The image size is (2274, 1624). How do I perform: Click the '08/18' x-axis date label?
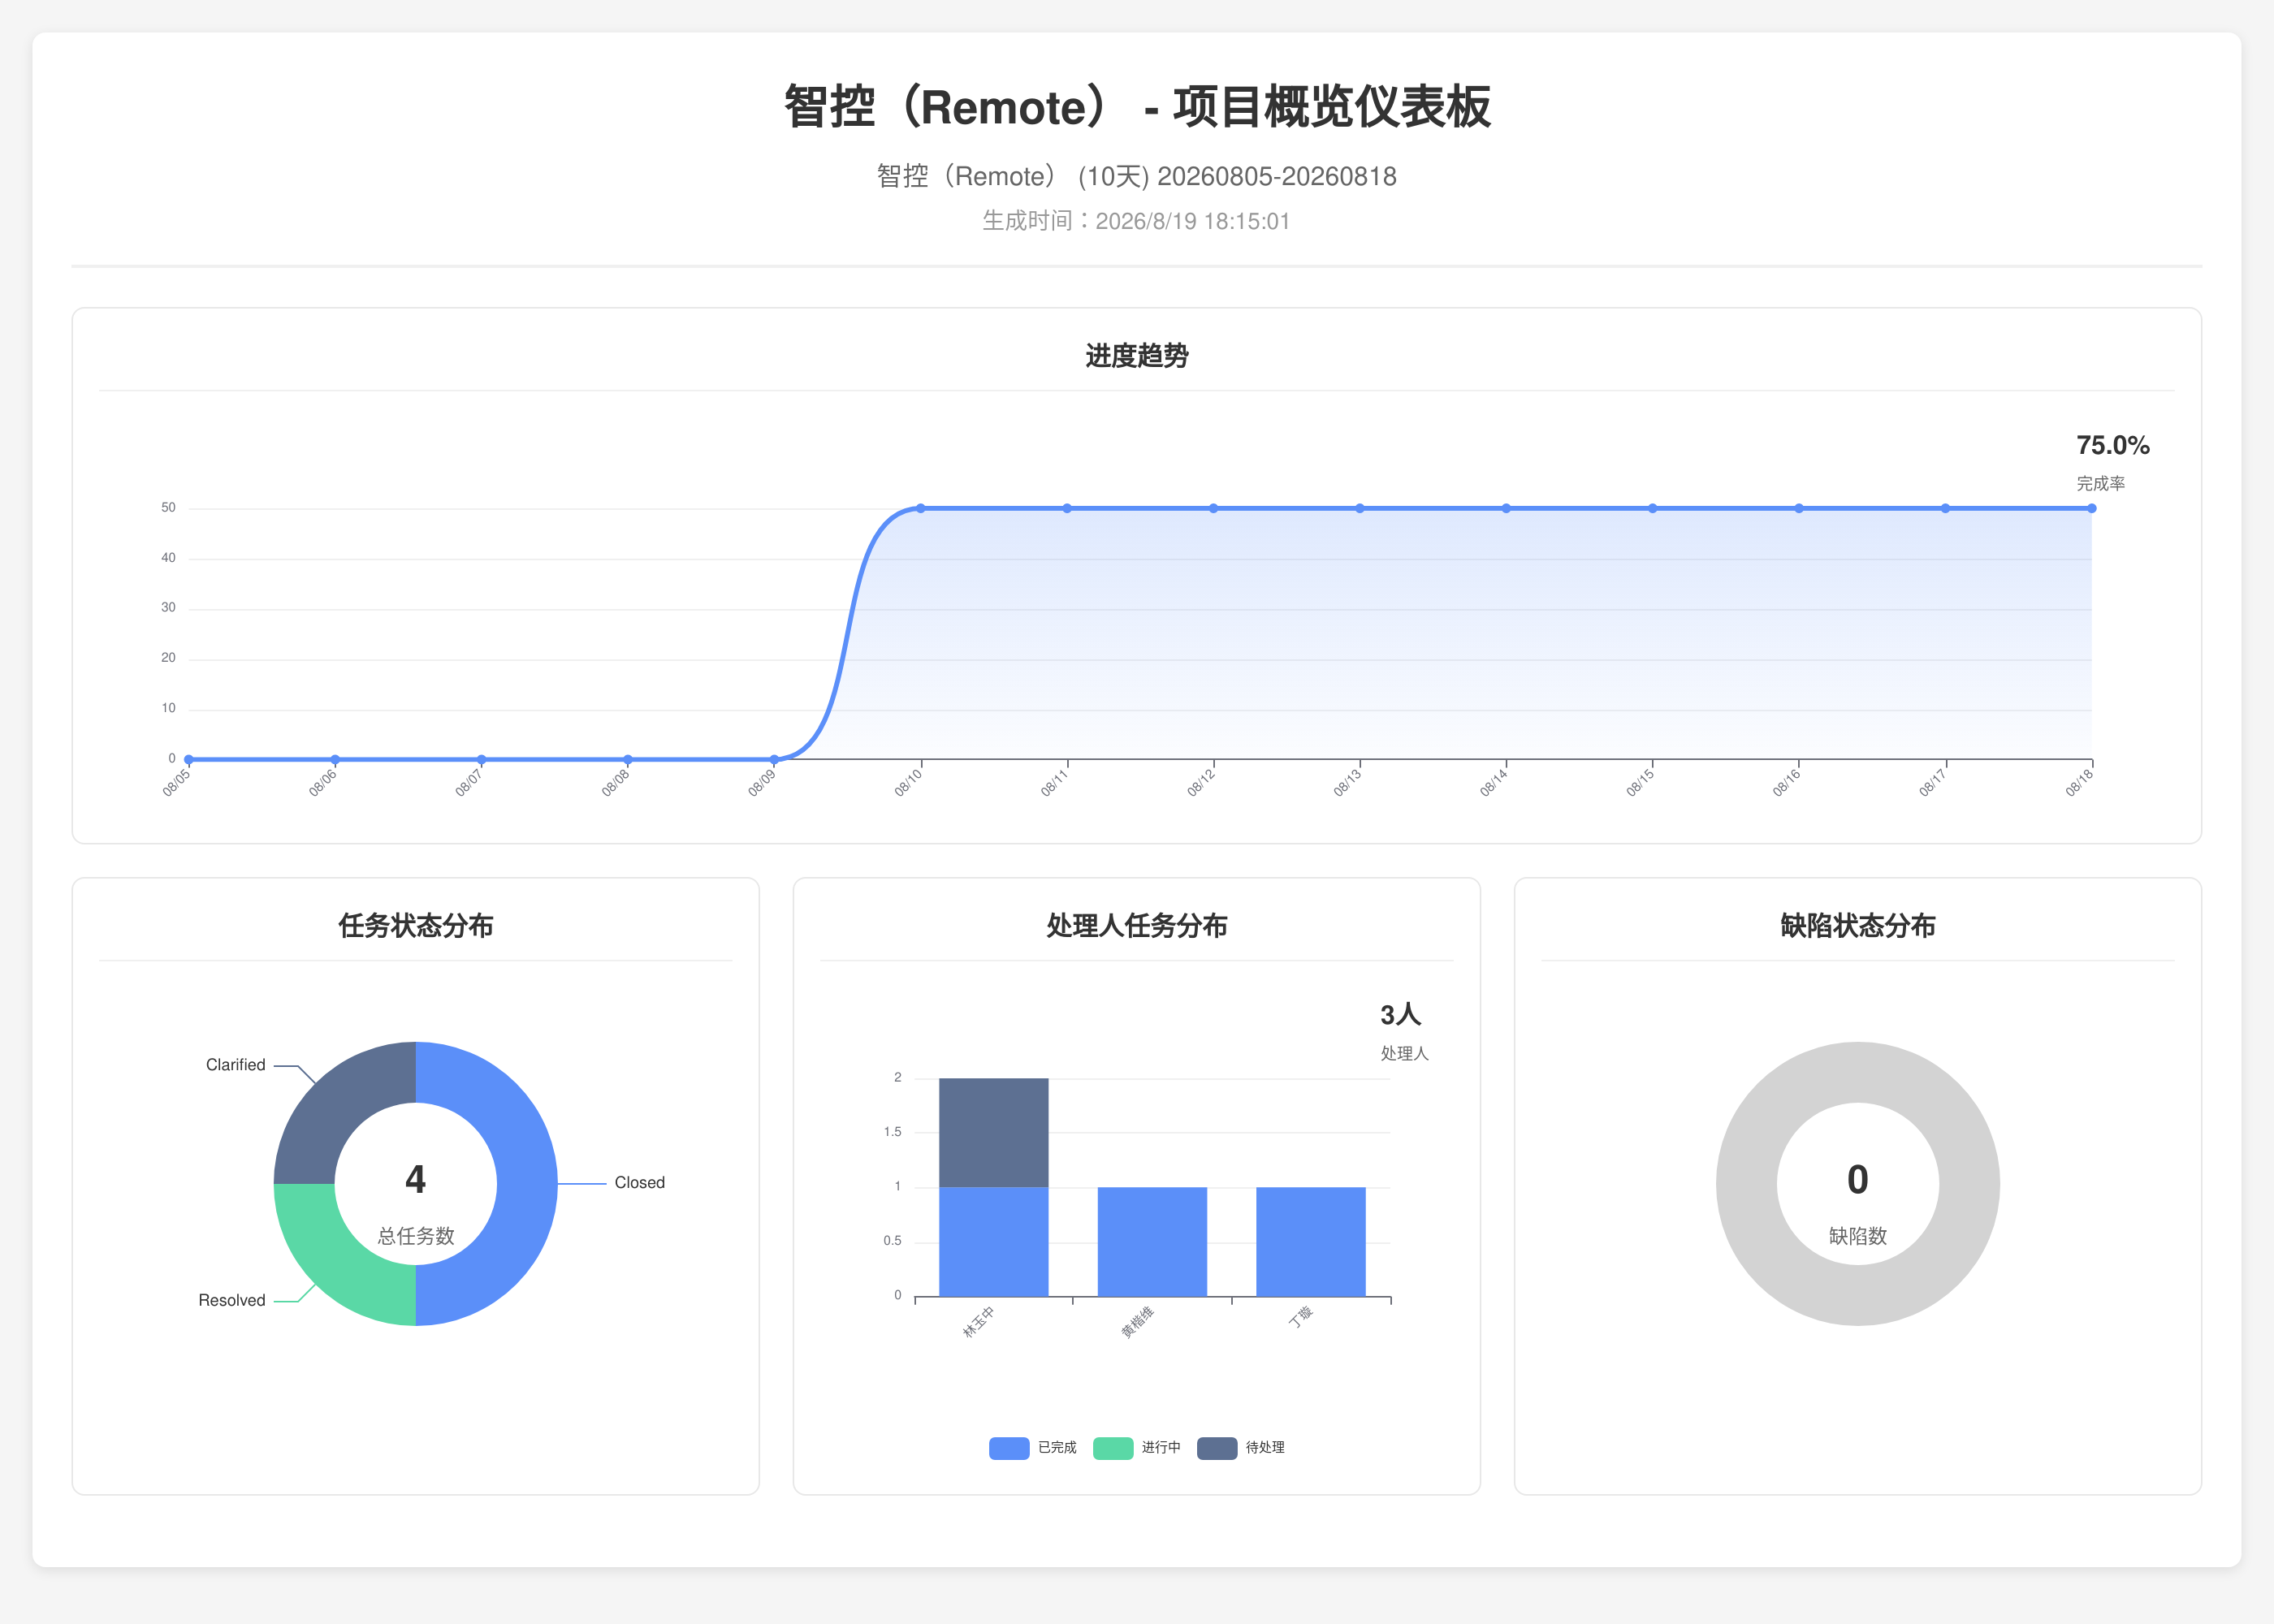coord(2079,782)
